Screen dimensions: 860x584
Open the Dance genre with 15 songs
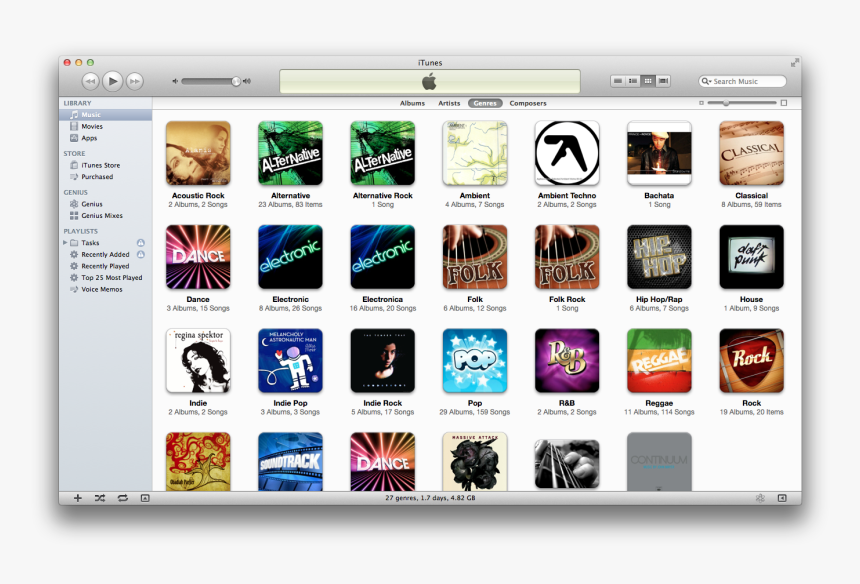click(198, 257)
